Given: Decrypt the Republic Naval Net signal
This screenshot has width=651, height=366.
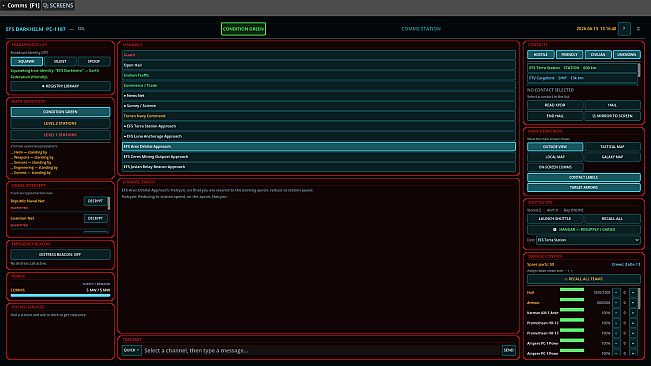Looking at the screenshot, I should [x=95, y=201].
